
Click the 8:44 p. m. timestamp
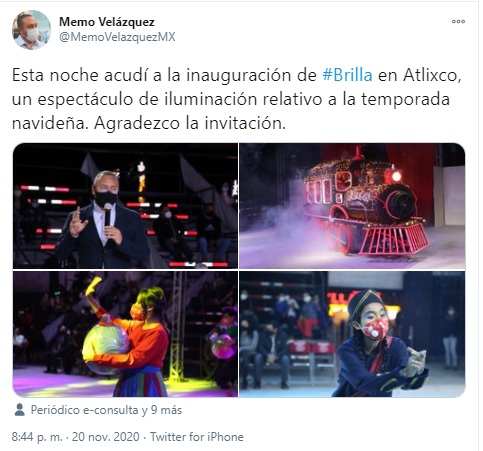click(x=37, y=437)
